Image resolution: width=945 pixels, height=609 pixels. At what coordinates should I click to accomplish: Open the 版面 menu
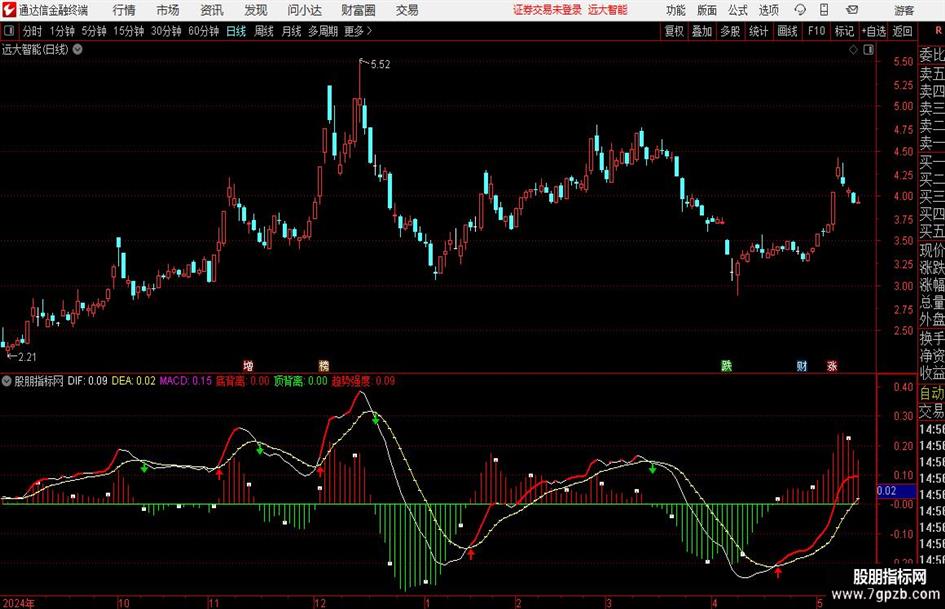coord(707,10)
